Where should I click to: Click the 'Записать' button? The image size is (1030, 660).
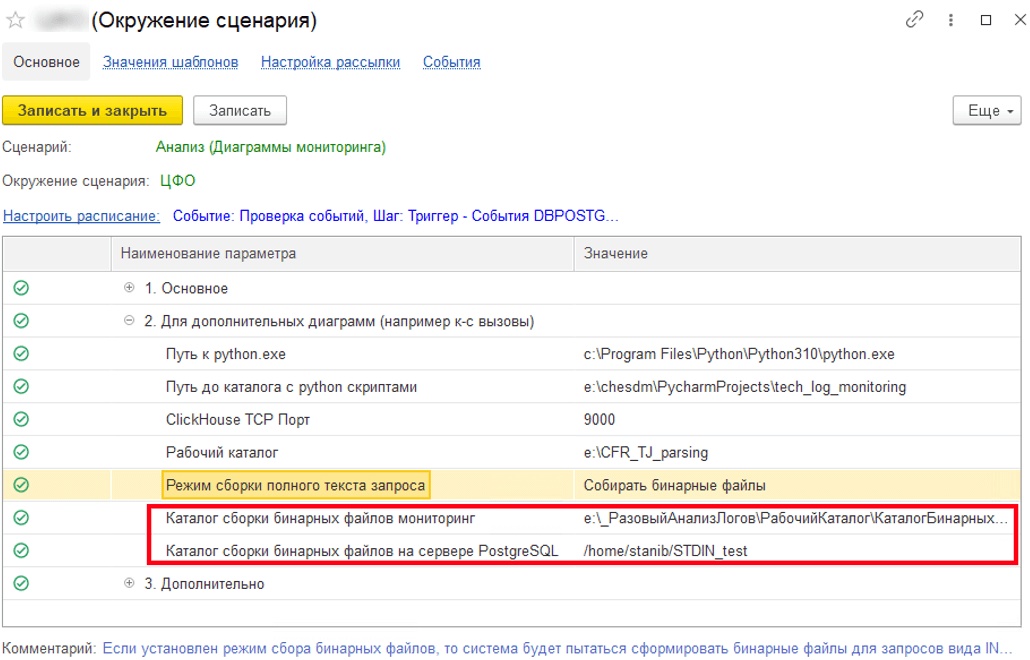pyautogui.click(x=239, y=110)
